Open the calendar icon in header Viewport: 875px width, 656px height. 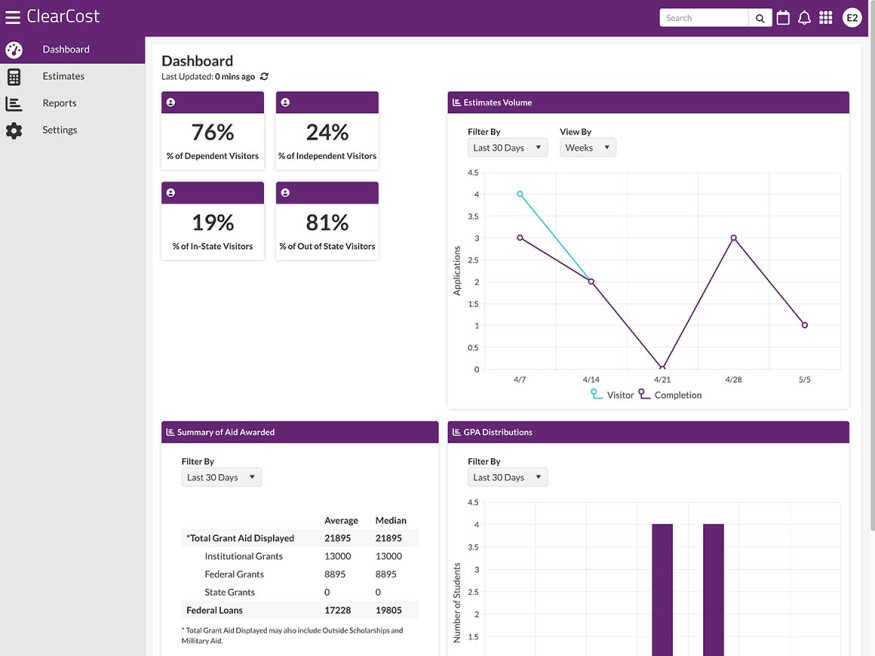pos(783,18)
